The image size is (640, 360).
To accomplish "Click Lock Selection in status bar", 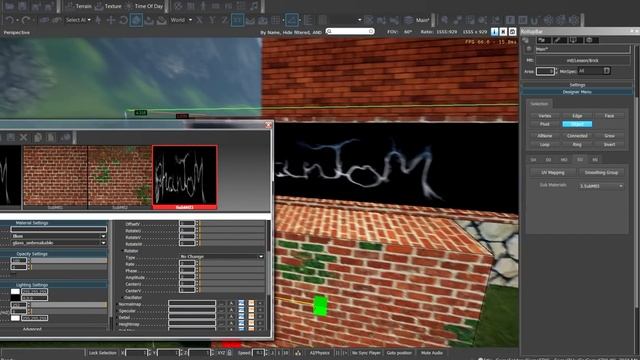I will click(x=102, y=353).
